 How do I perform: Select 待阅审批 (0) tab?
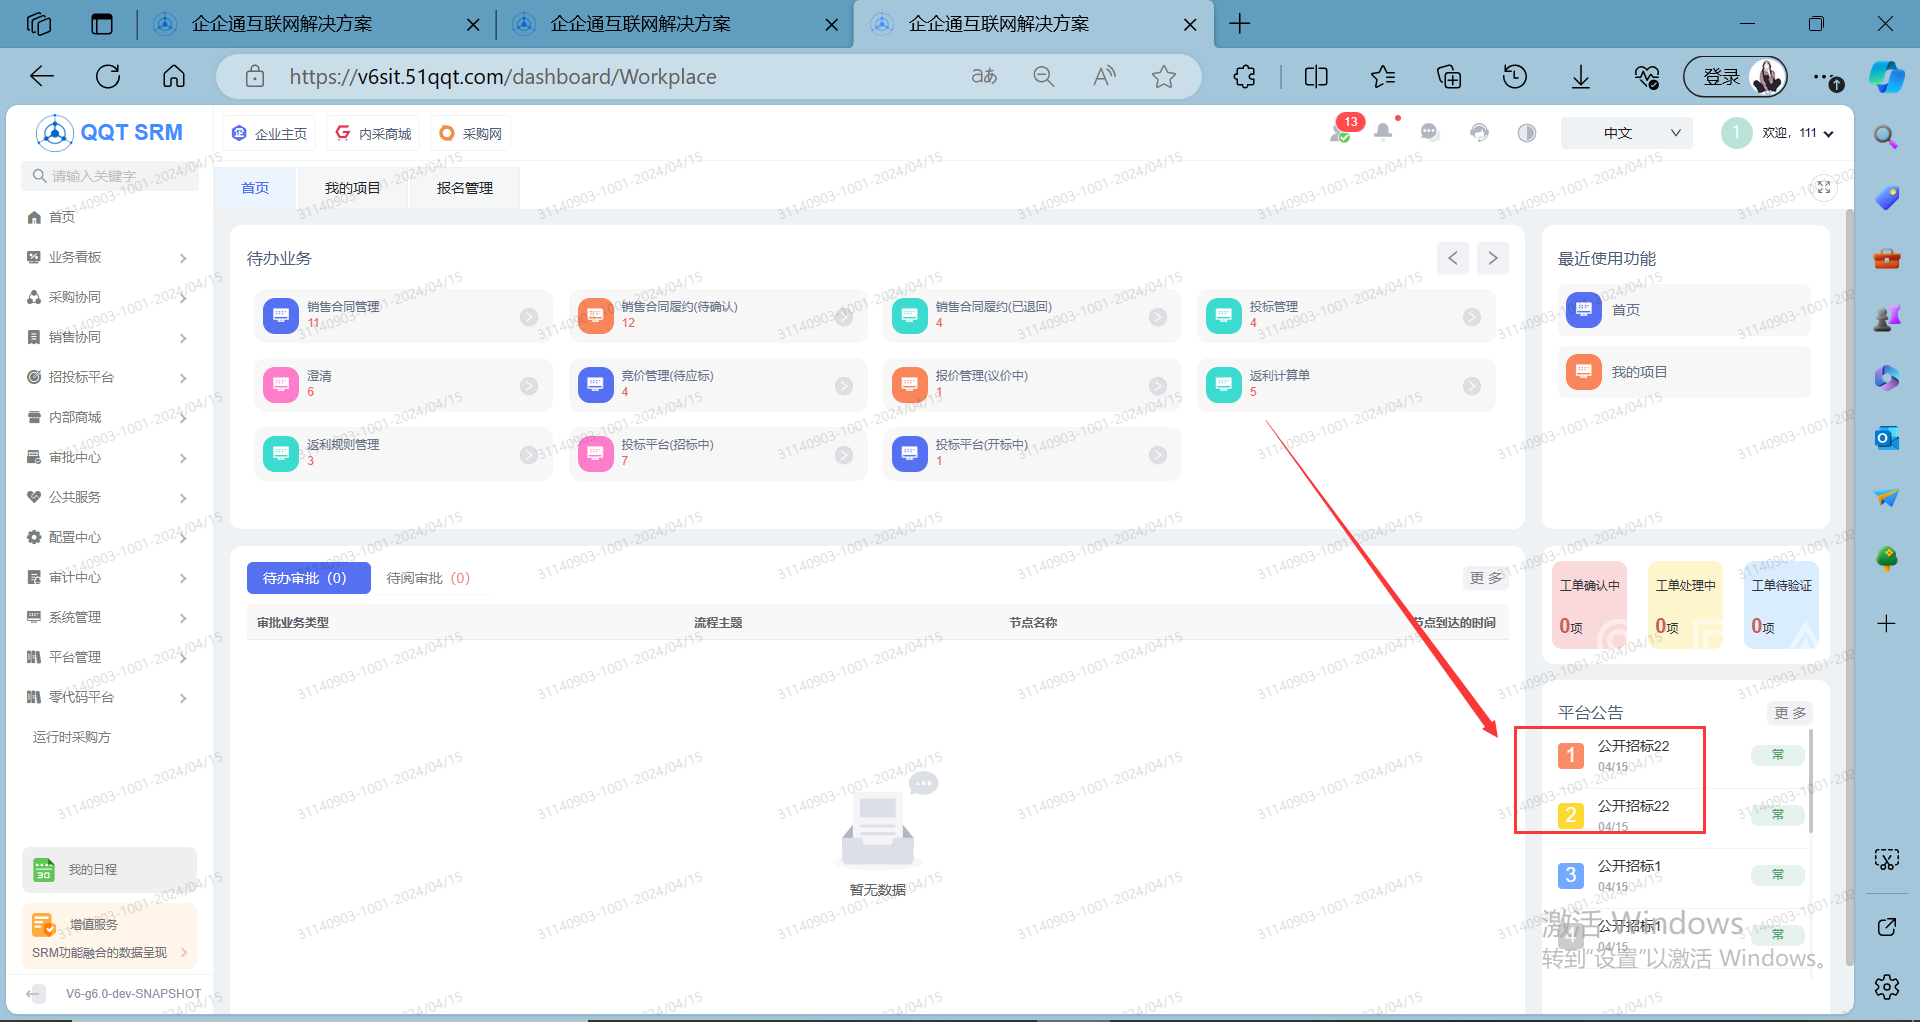(428, 578)
